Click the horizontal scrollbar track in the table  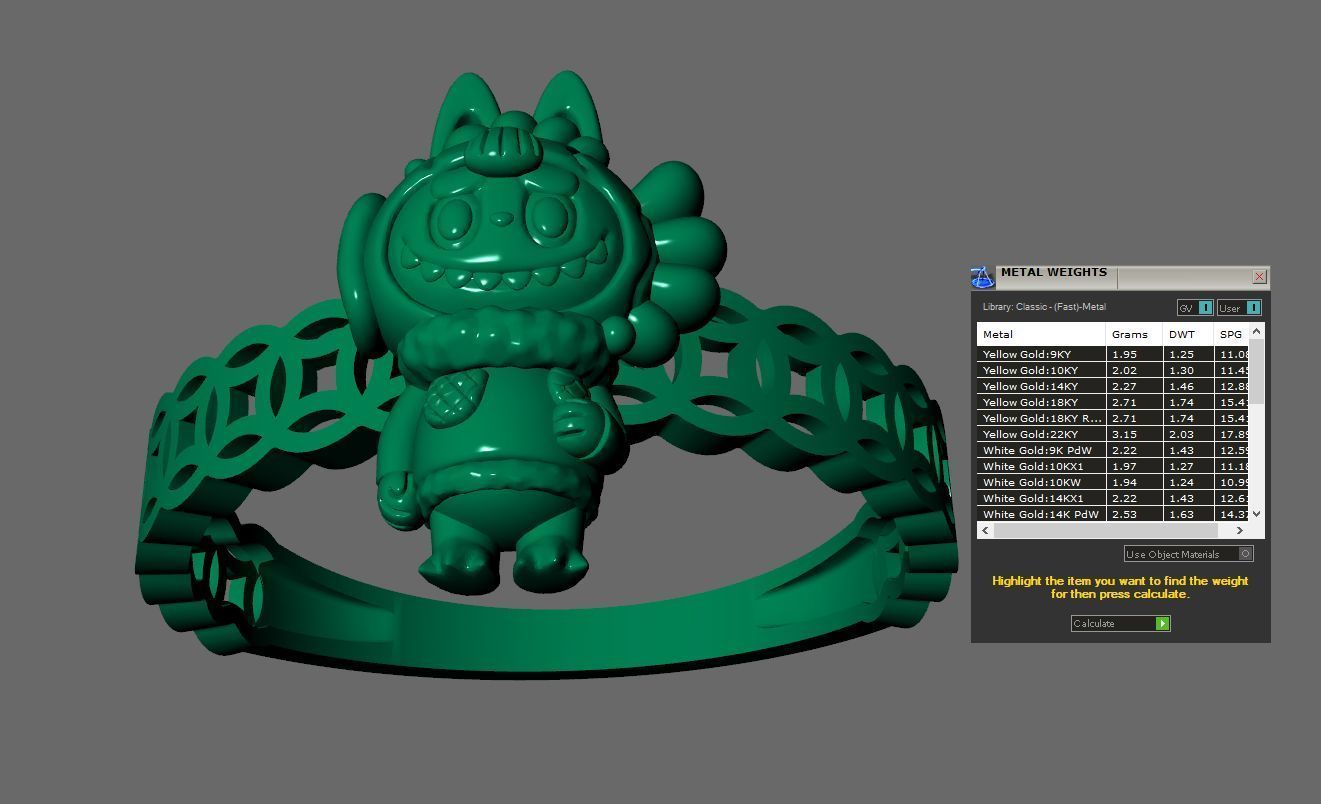click(x=1113, y=530)
